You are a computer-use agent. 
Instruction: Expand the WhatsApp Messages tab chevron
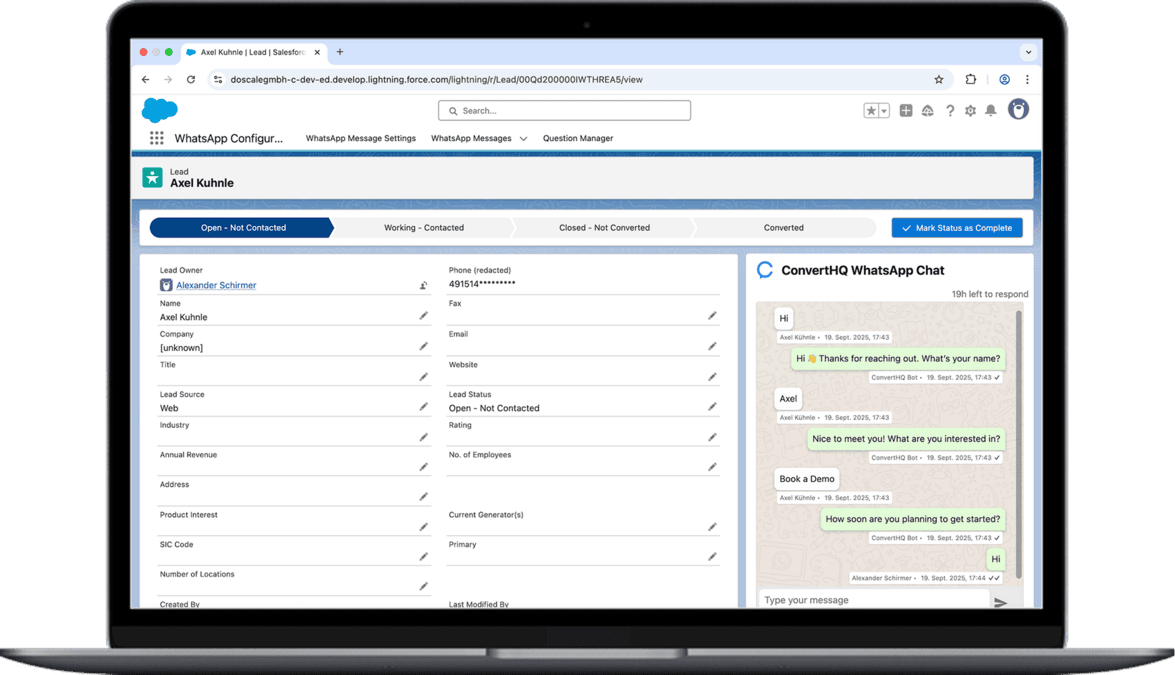(523, 139)
